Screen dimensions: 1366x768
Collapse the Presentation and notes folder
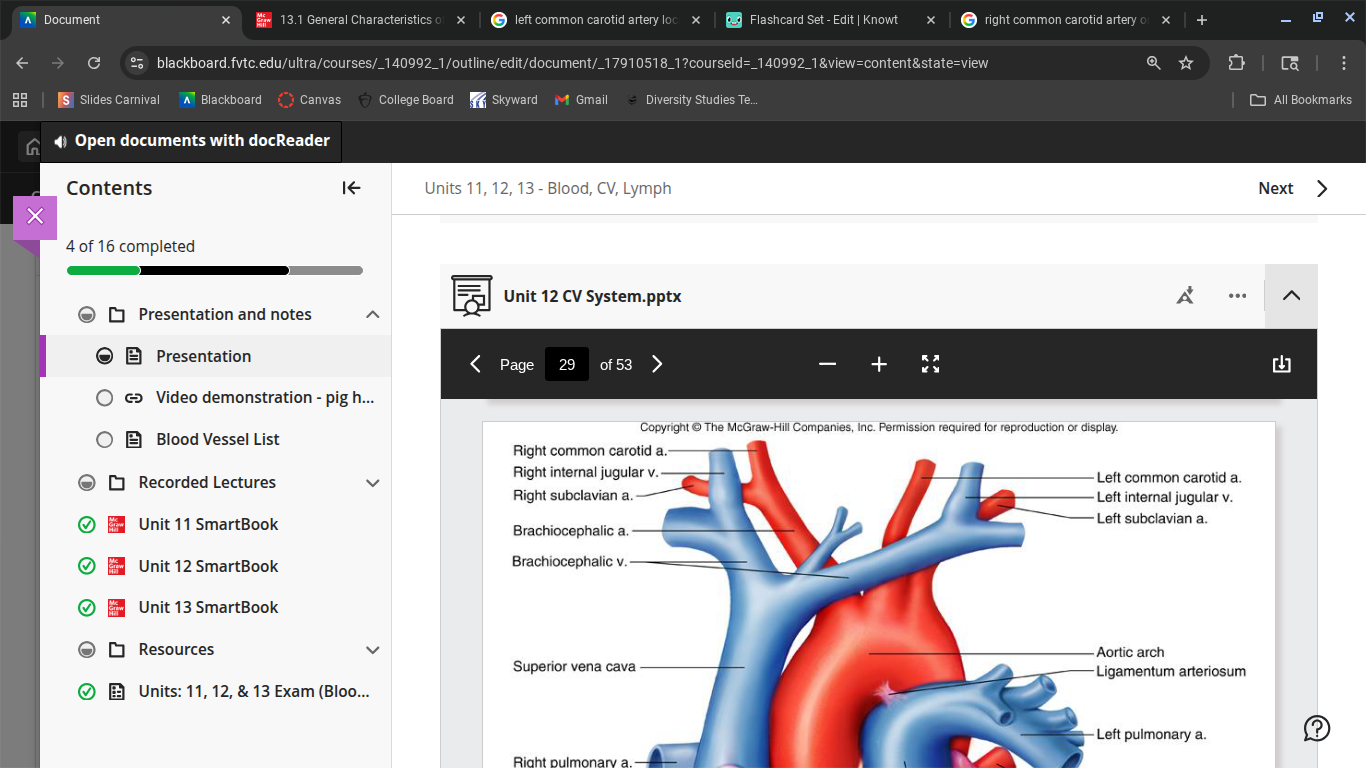[372, 315]
